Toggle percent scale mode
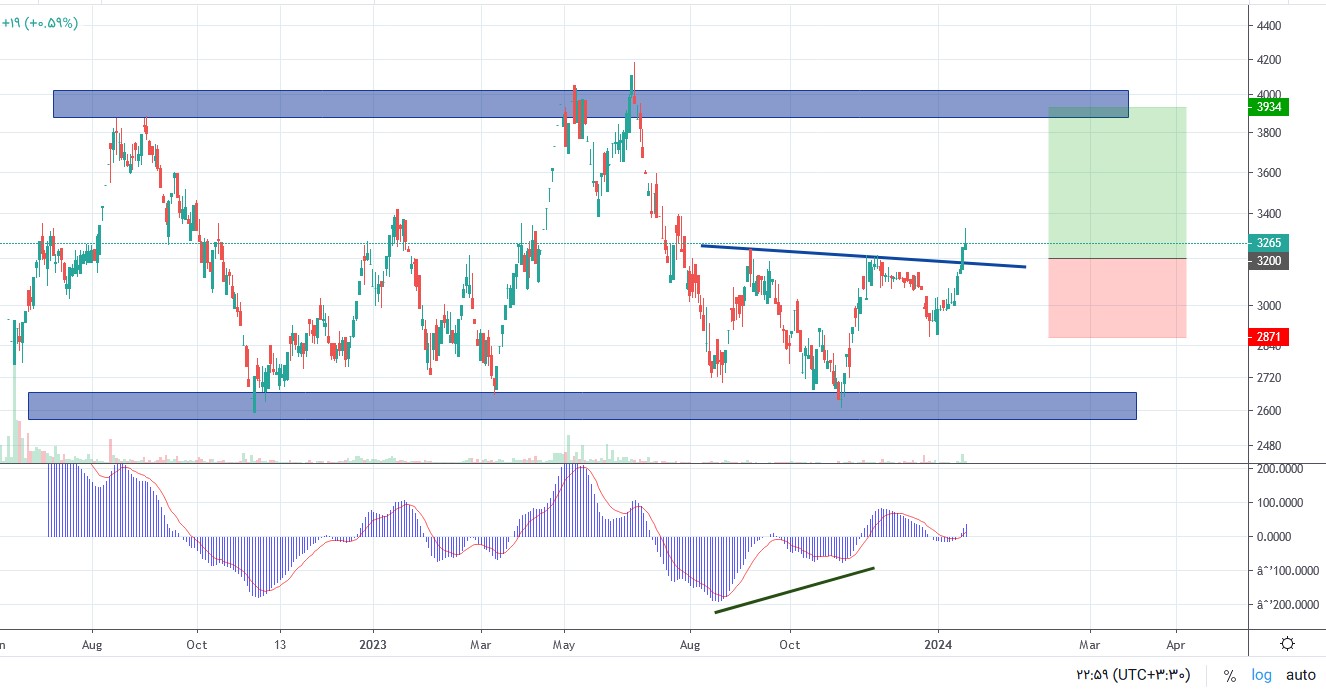Viewport: 1326px width, 689px height. [1230, 676]
